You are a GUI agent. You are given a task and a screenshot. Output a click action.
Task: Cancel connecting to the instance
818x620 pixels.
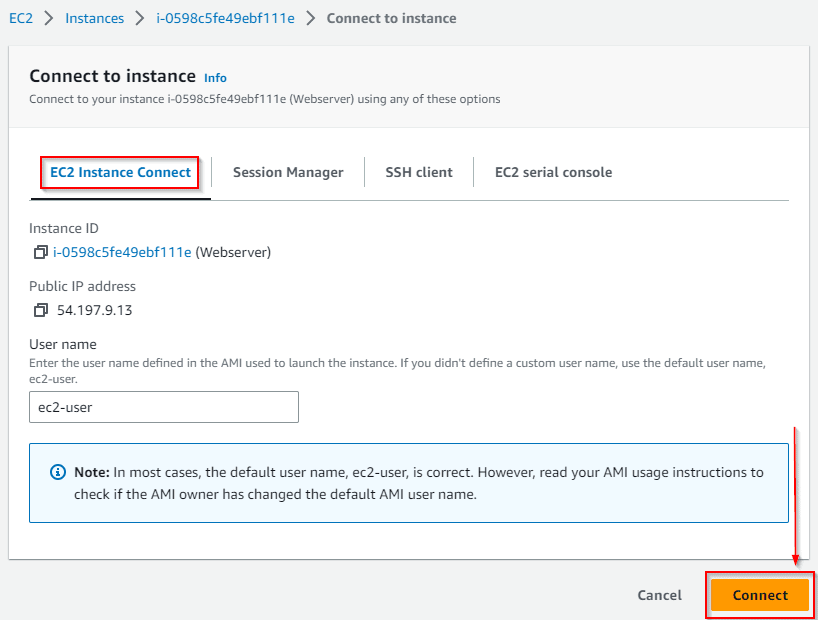[659, 595]
